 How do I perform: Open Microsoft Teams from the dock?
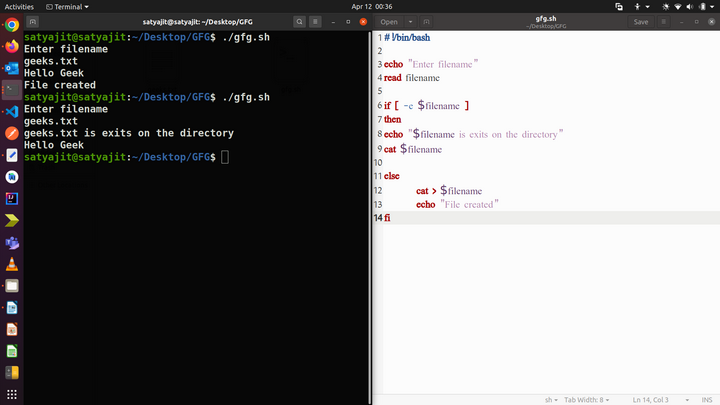pyautogui.click(x=11, y=242)
